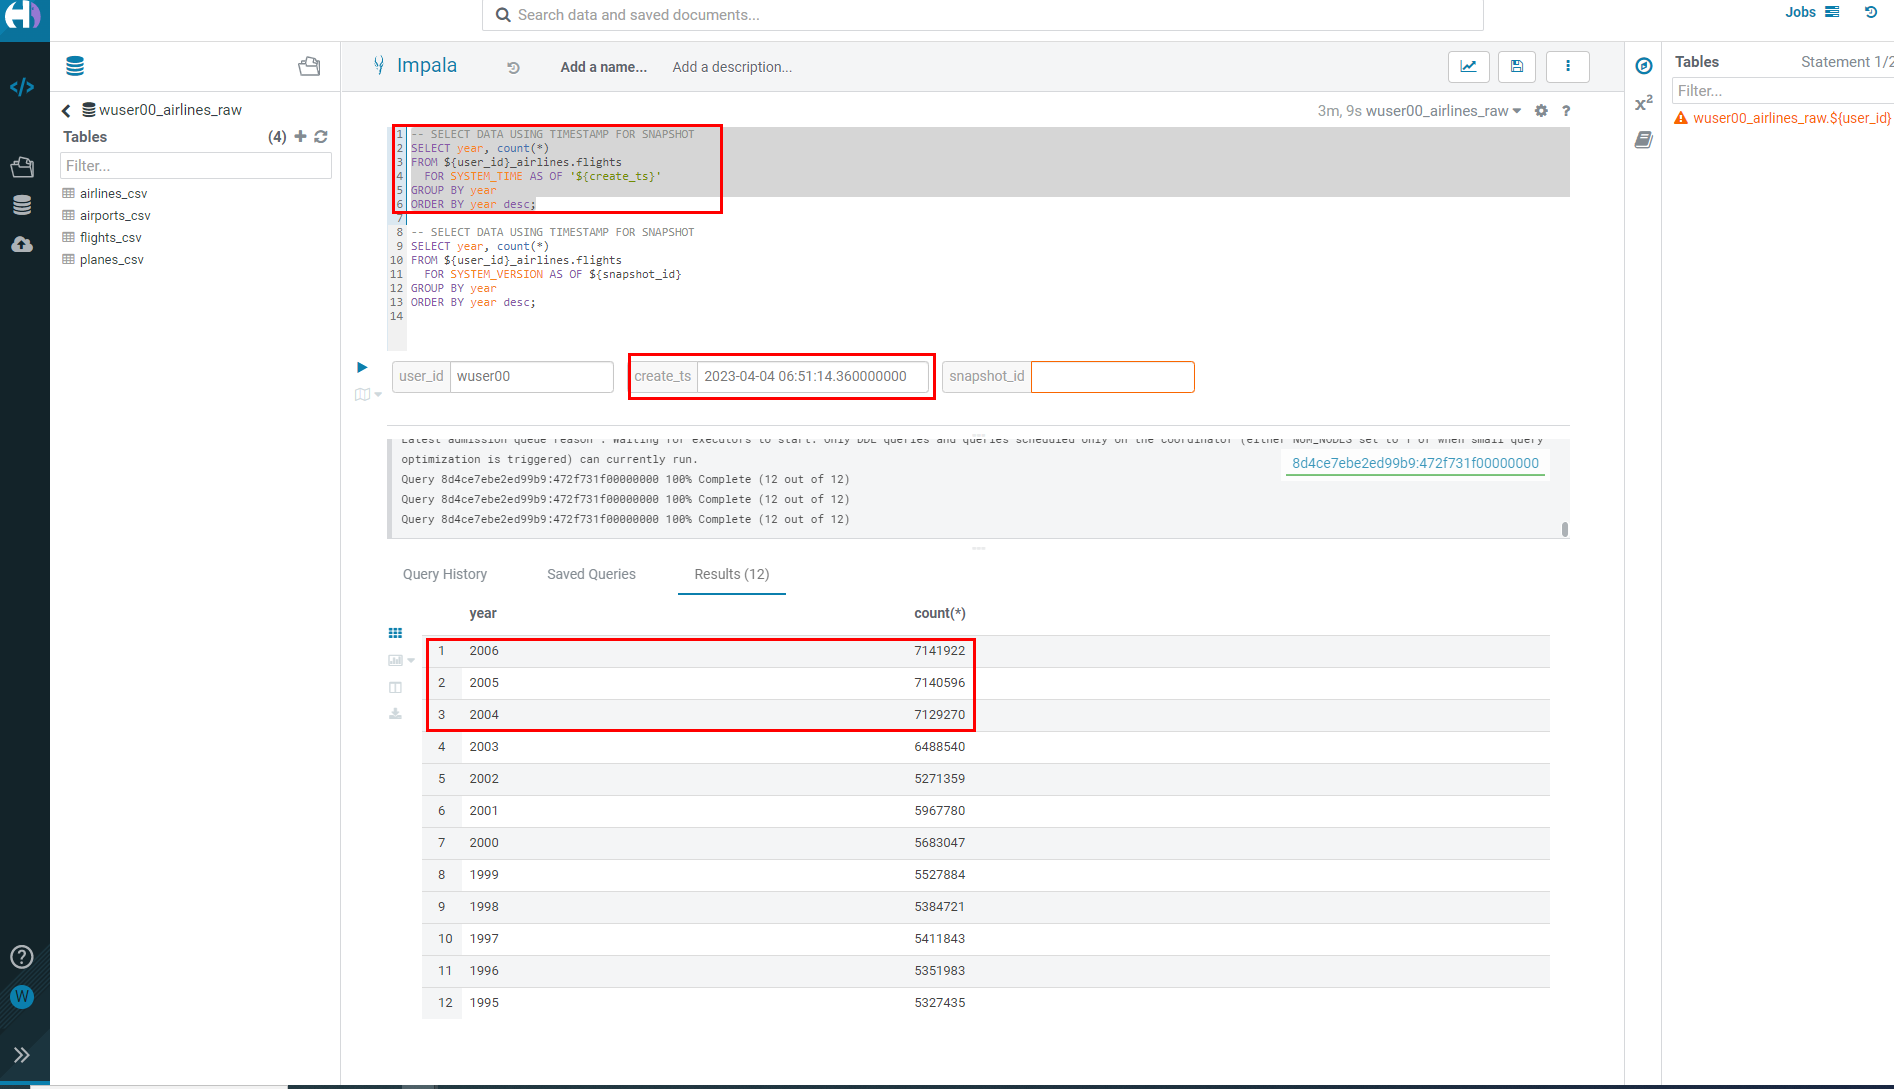
Task: Open the more options vertical dots menu
Action: (x=1568, y=66)
